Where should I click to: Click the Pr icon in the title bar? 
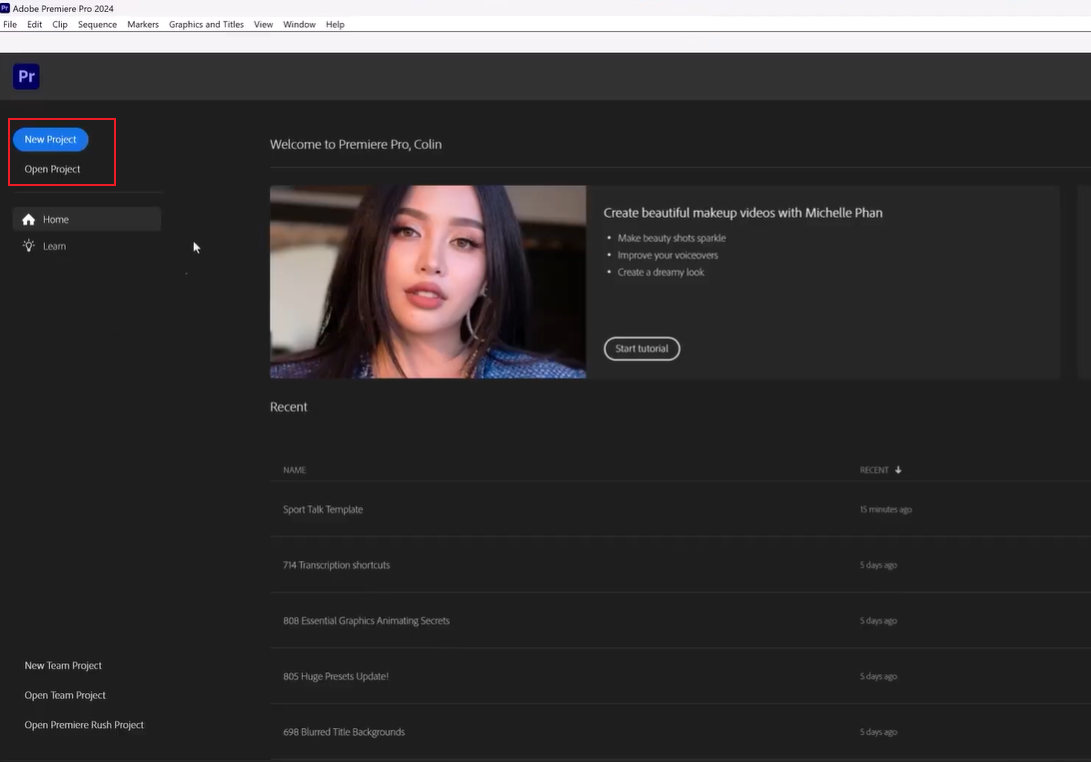pos(7,8)
